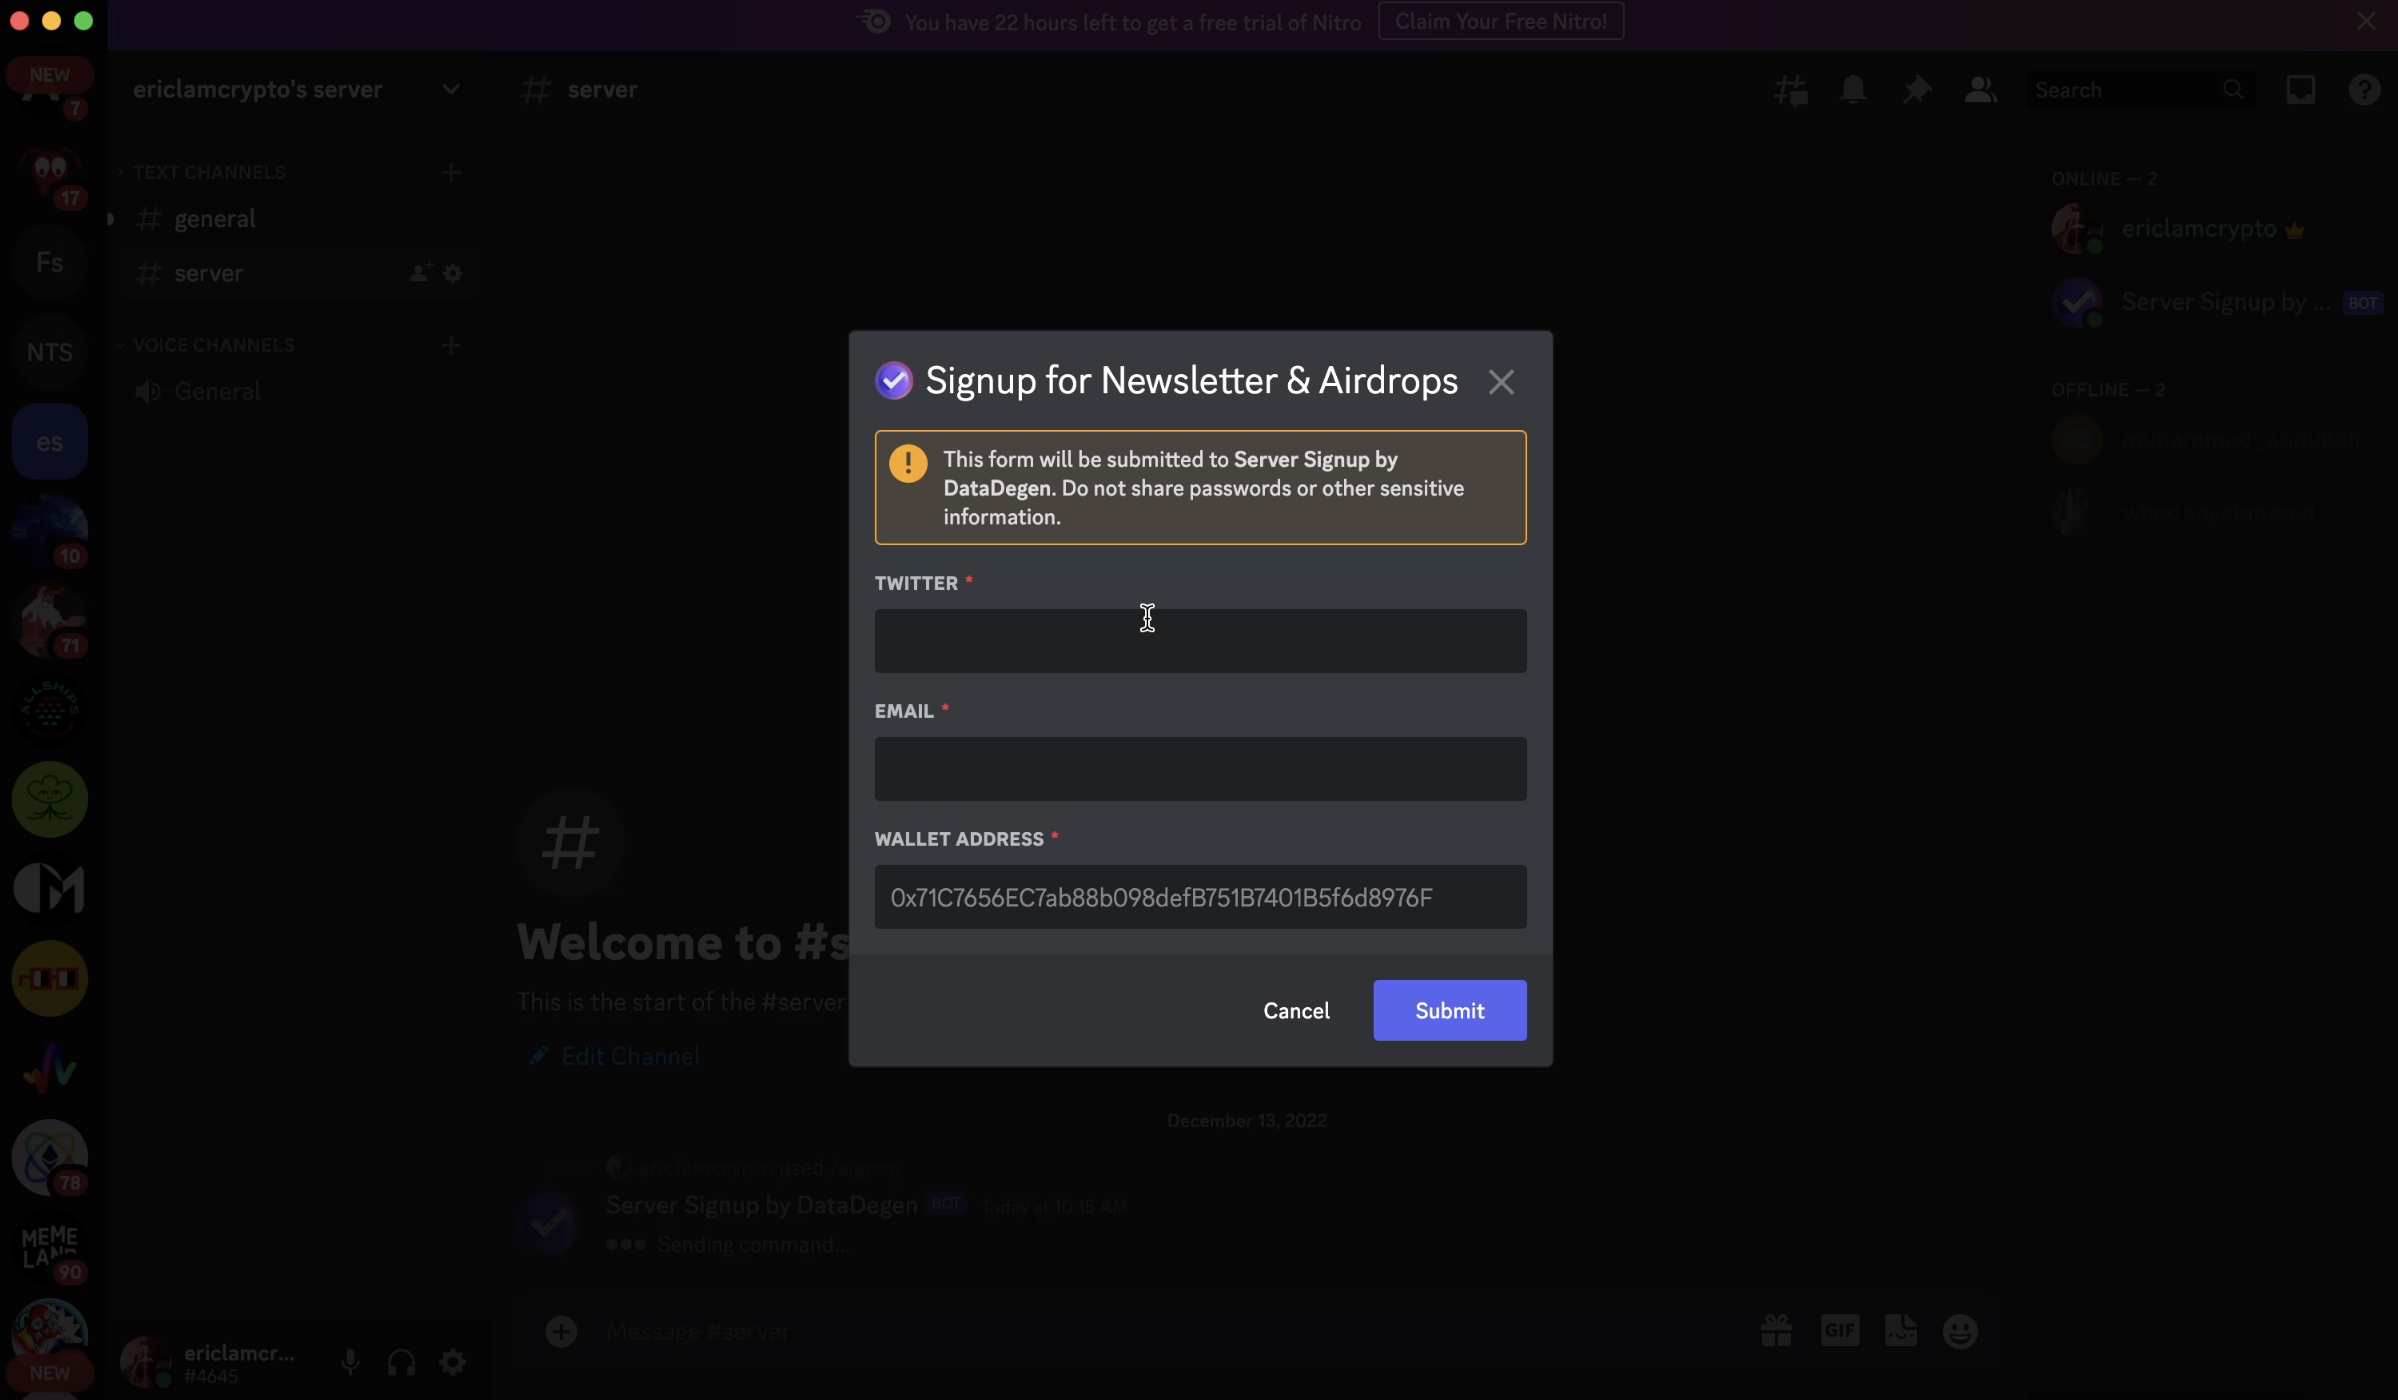The image size is (2398, 1400).
Task: Open the server with 17 notifications
Action: pos(49,173)
